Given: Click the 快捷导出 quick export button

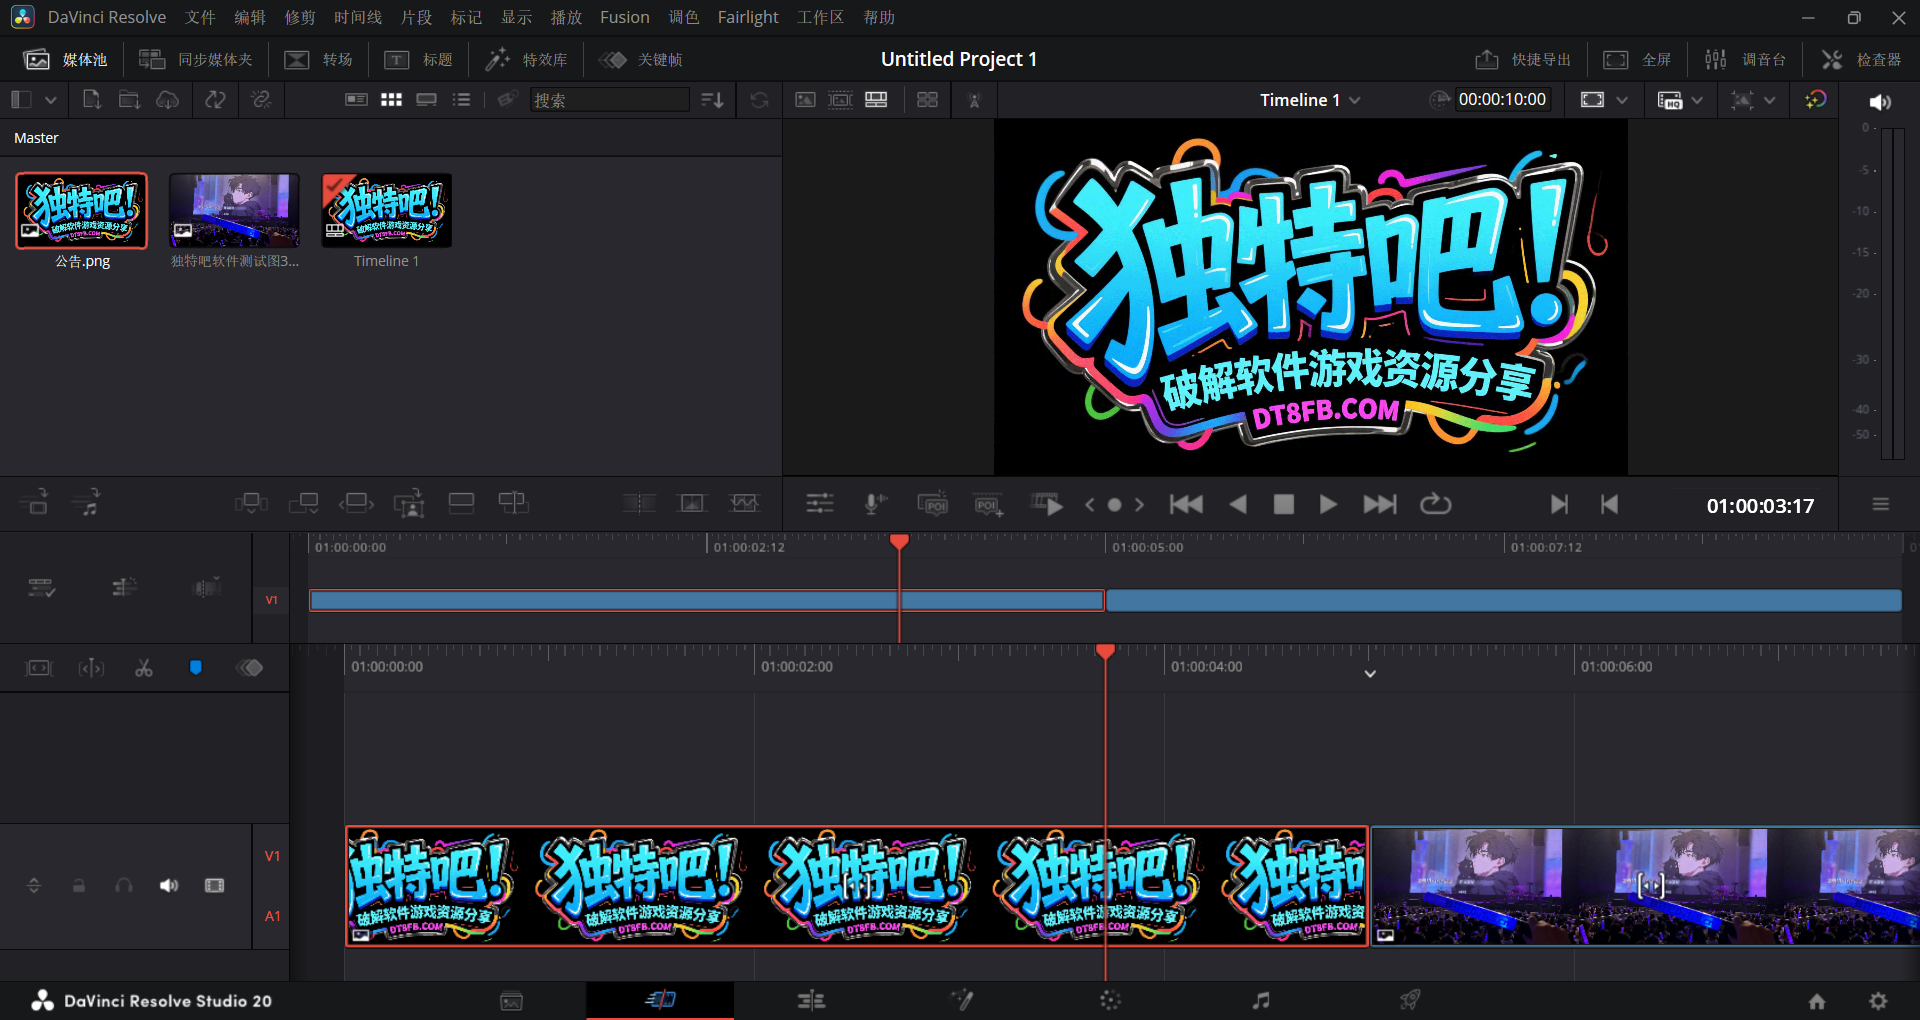Looking at the screenshot, I should [x=1522, y=59].
